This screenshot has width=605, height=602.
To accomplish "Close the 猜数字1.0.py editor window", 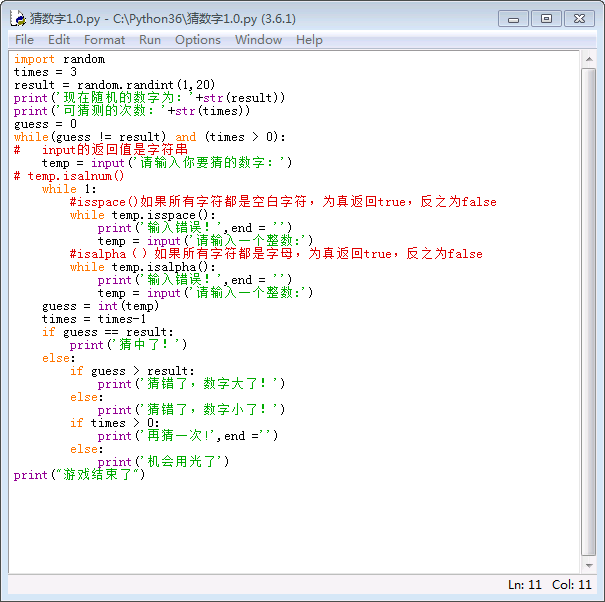I will [579, 18].
